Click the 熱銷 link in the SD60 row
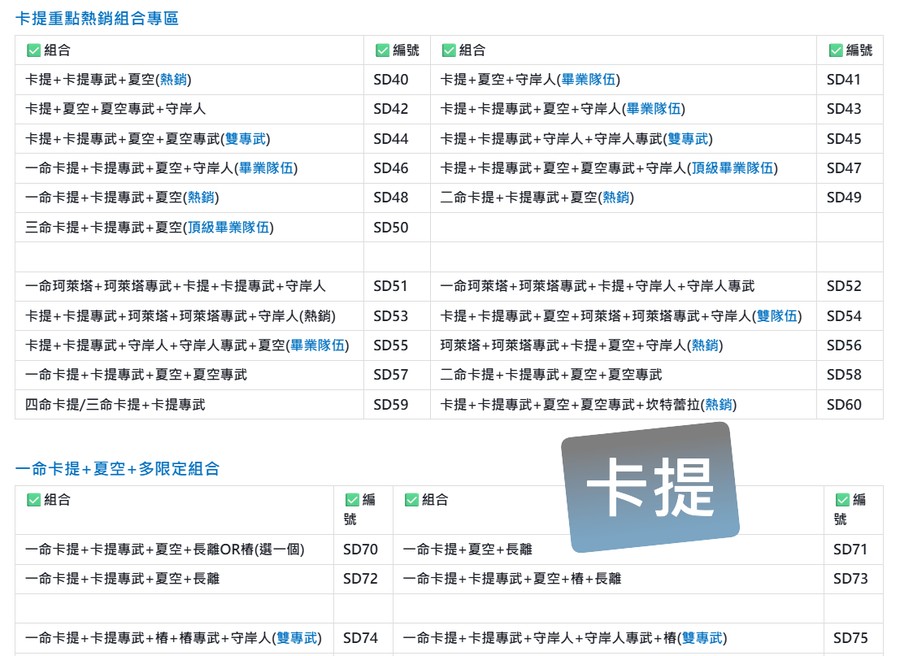Viewport: 900px width, 656px height. (719, 405)
